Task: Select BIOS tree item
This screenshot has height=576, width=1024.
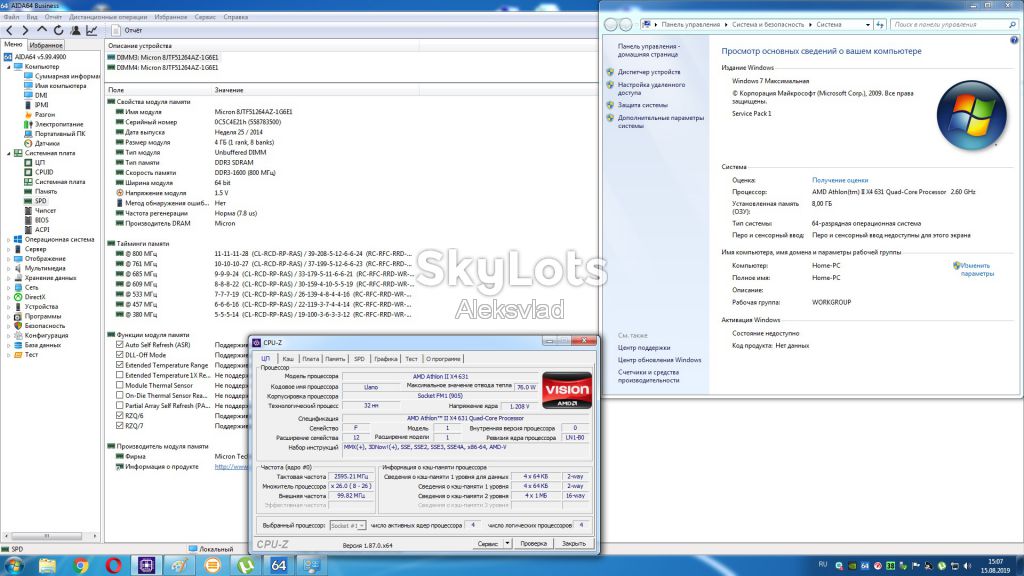Action: click(42, 220)
